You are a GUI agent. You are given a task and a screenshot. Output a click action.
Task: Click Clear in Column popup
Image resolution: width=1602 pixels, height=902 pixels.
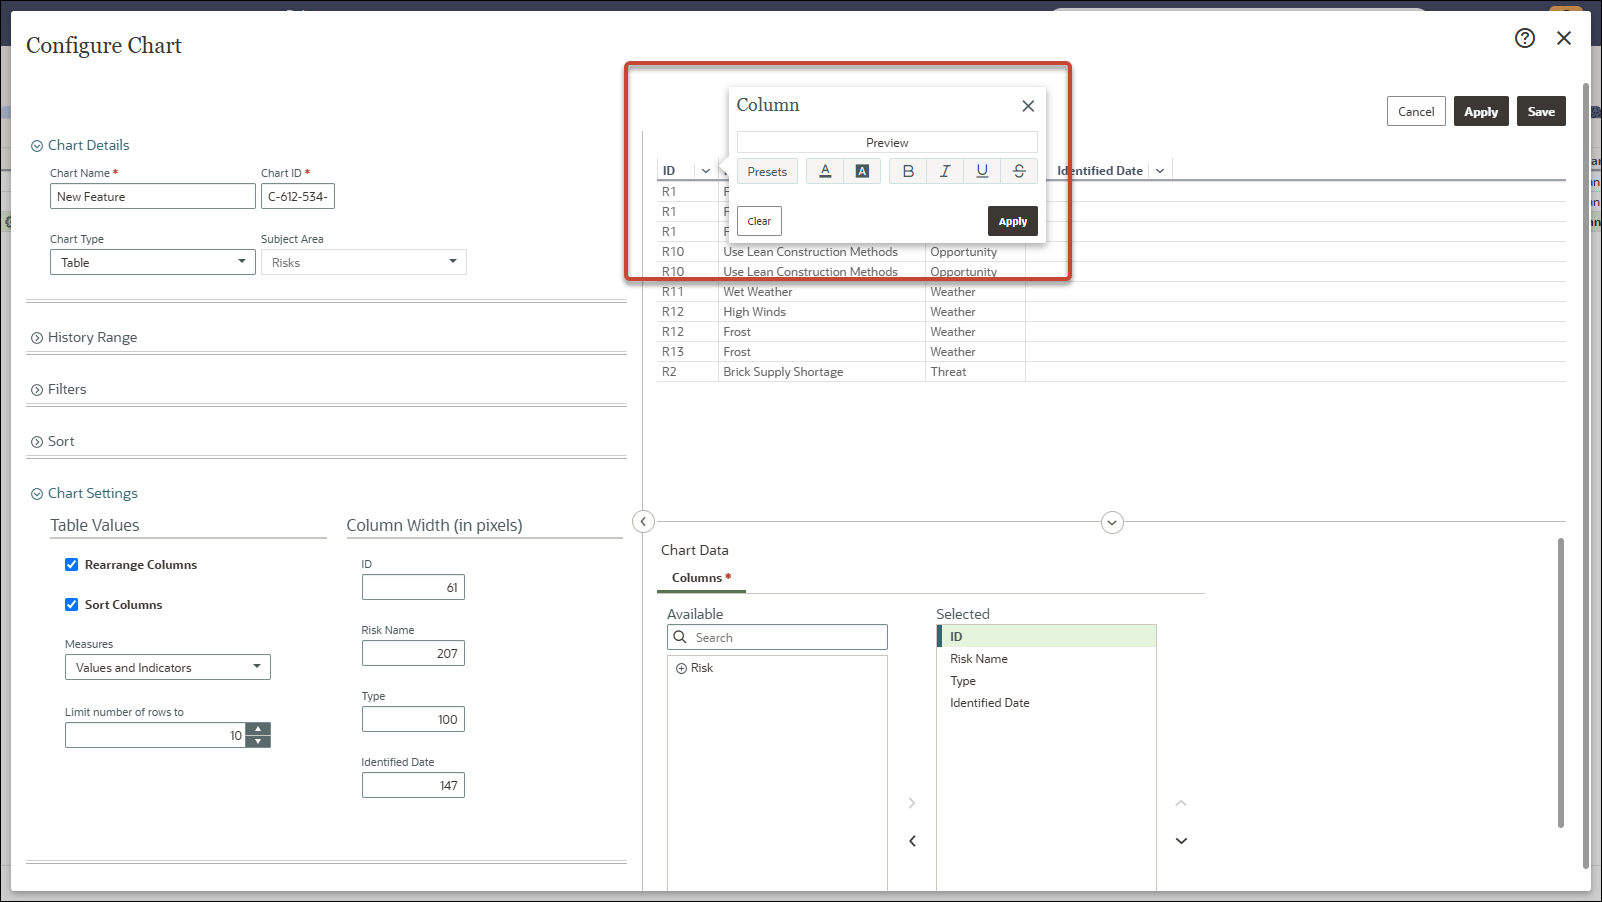coord(759,221)
